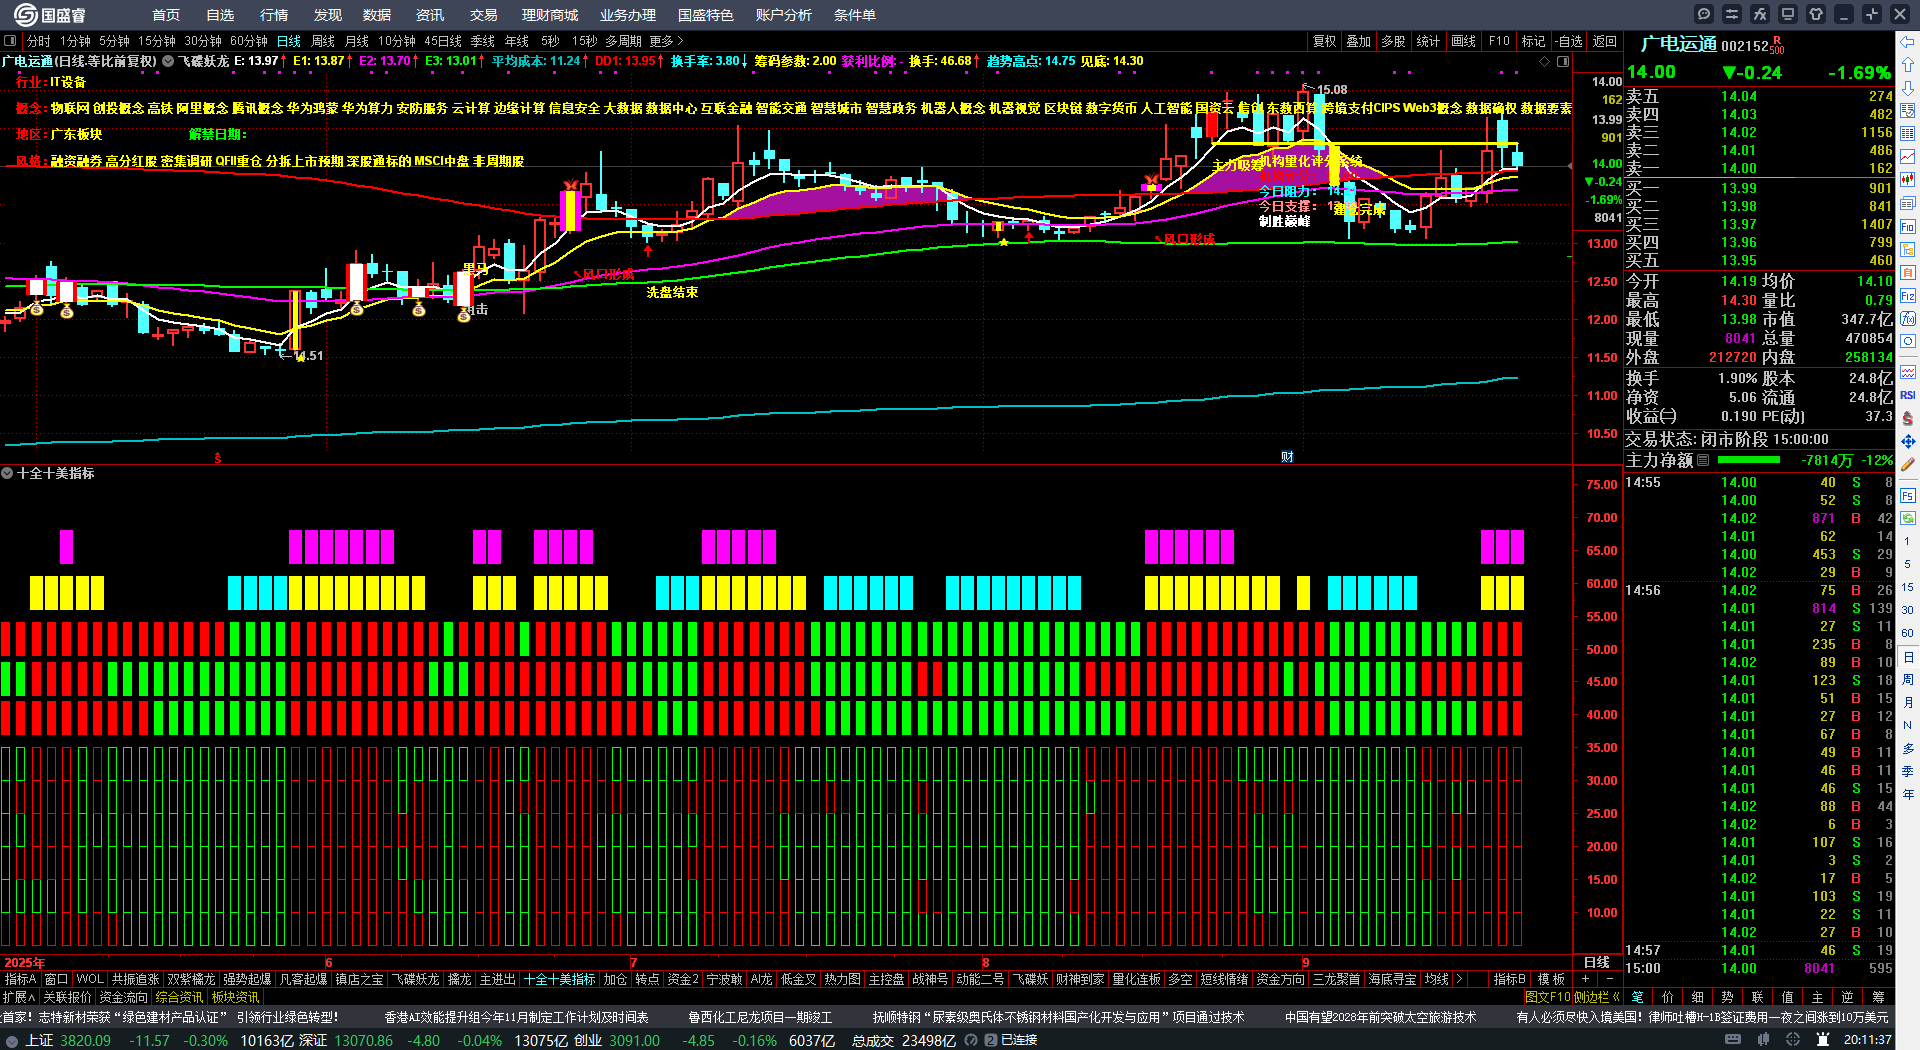Click the target crosshair icon in status bar

(1793, 1040)
